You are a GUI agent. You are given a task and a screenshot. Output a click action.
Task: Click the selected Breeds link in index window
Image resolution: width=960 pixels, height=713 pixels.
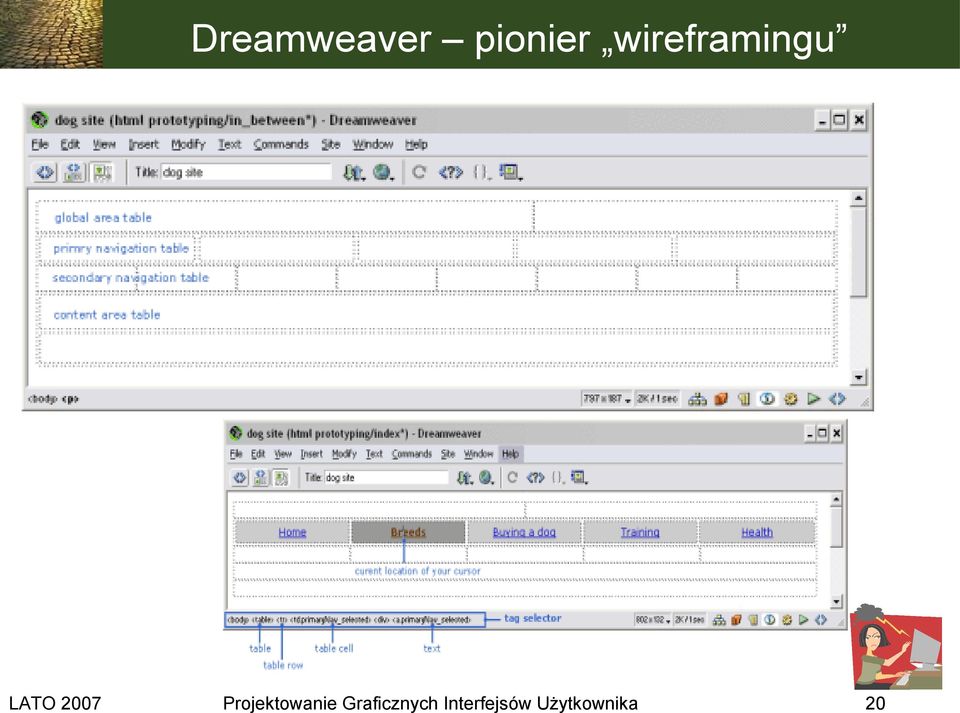pyautogui.click(x=408, y=532)
